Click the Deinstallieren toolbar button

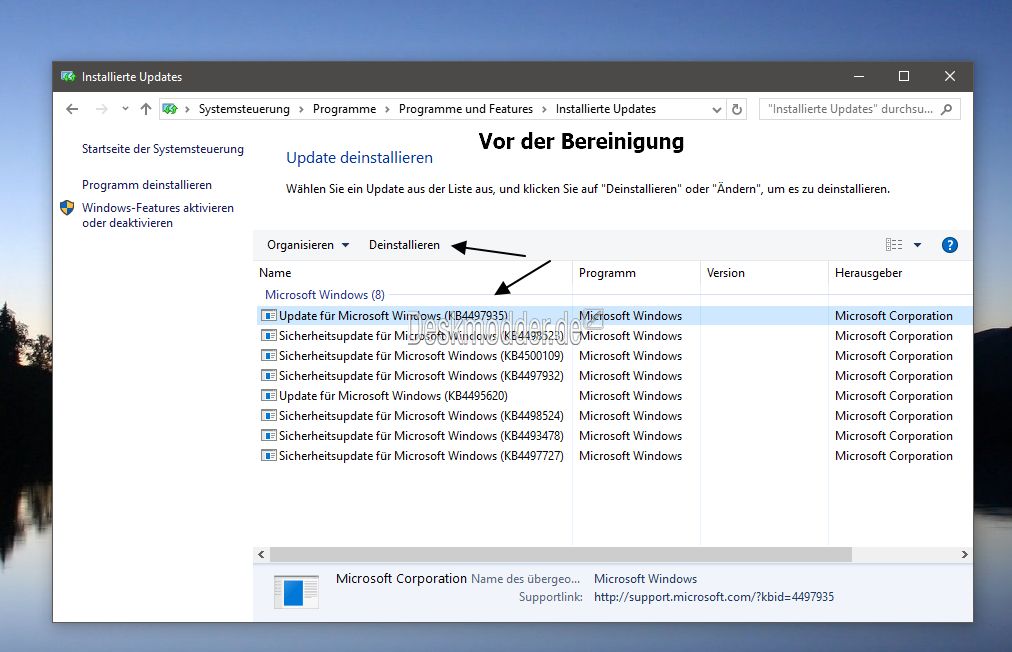click(x=404, y=245)
